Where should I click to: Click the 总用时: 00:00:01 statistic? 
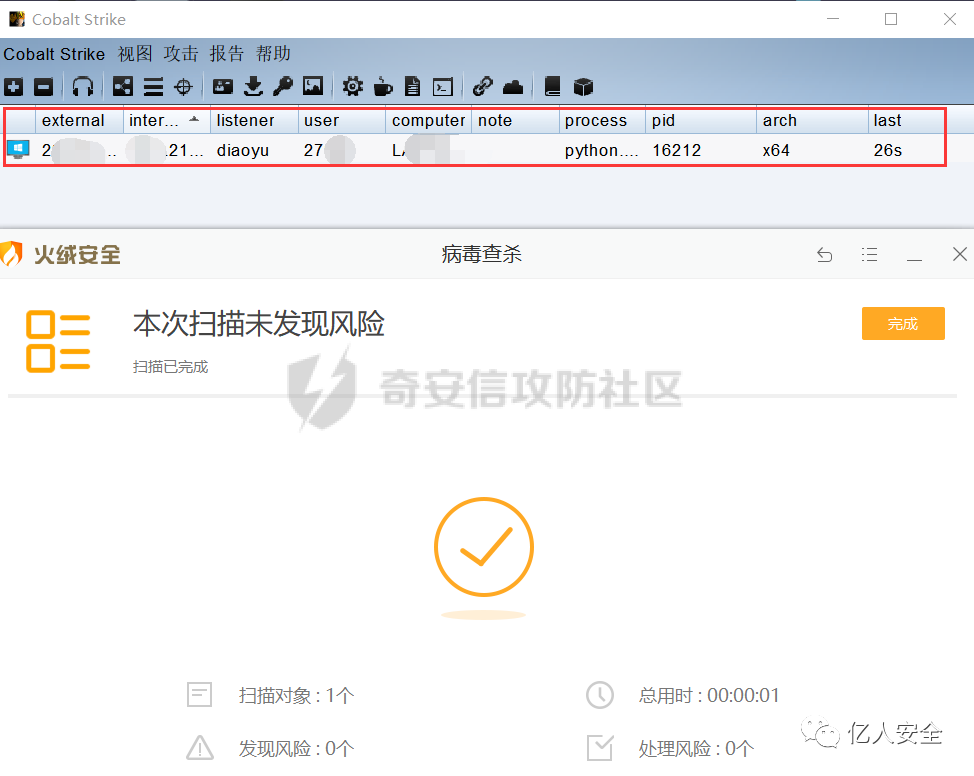coord(709,695)
